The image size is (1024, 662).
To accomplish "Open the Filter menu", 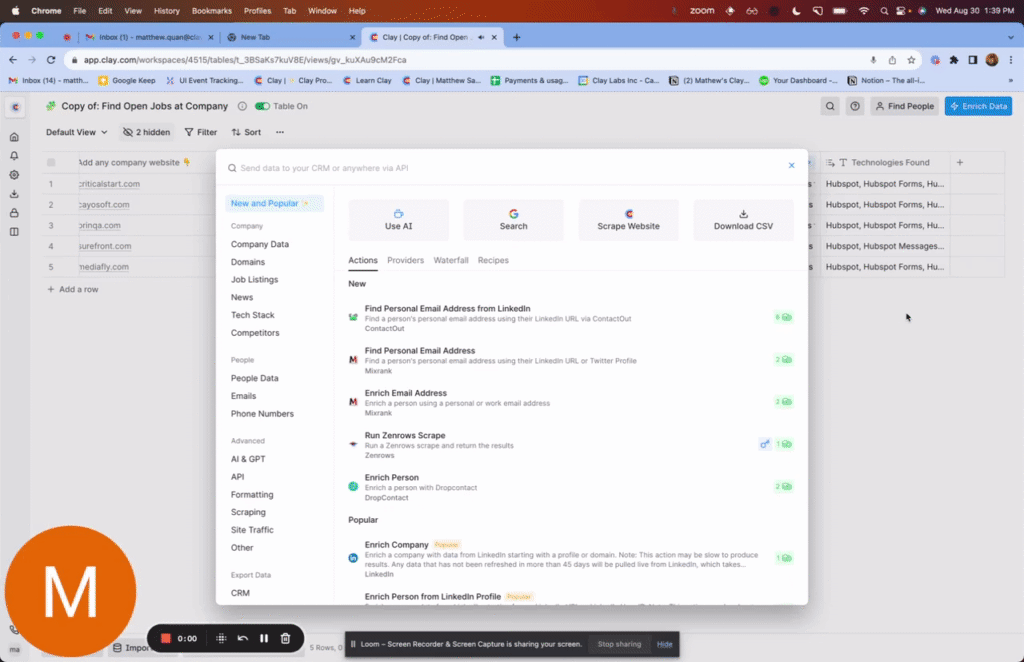I will click(x=200, y=132).
